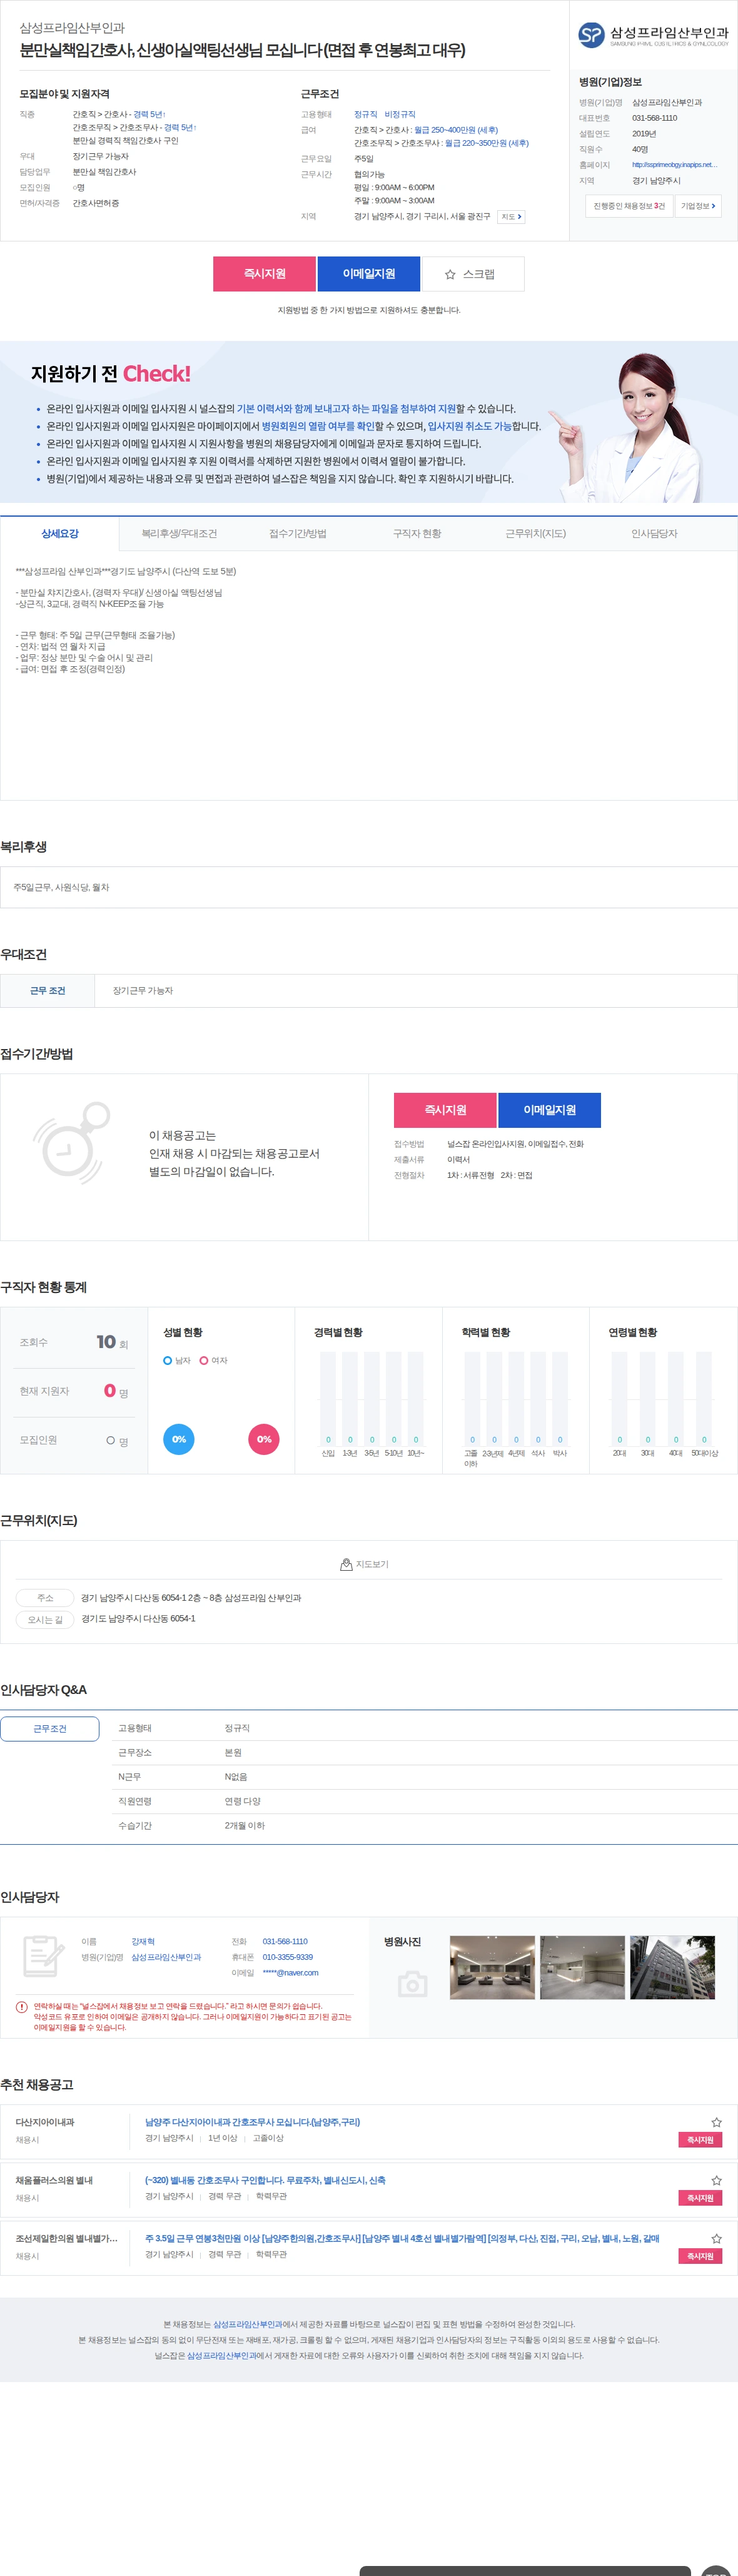Click the red warning icon in contact notice

(x=22, y=2006)
